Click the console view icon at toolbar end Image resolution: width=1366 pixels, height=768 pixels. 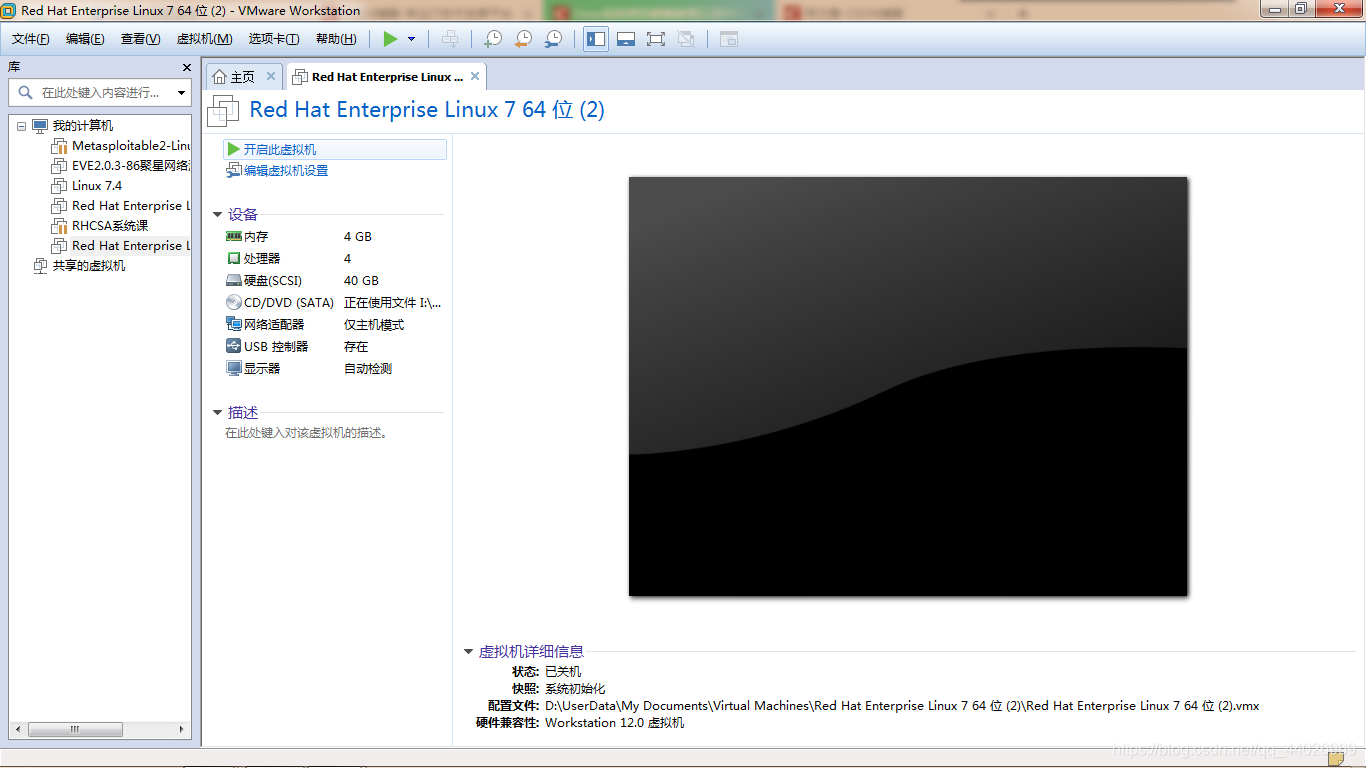coord(729,39)
